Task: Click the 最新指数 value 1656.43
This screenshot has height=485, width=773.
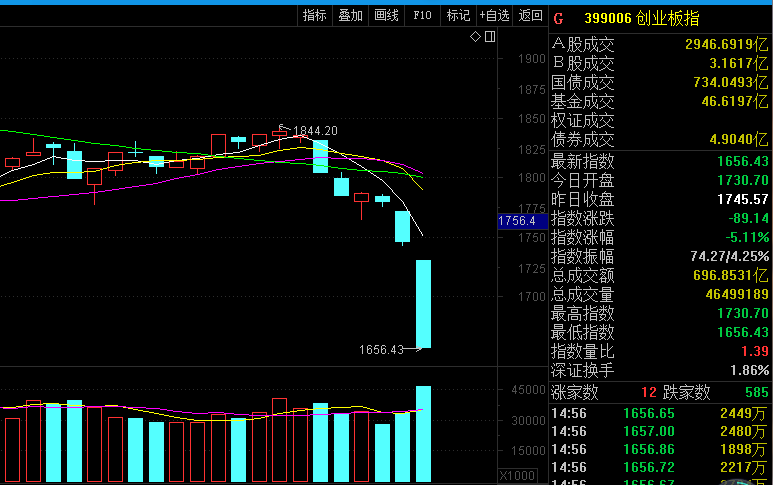Action: point(742,161)
